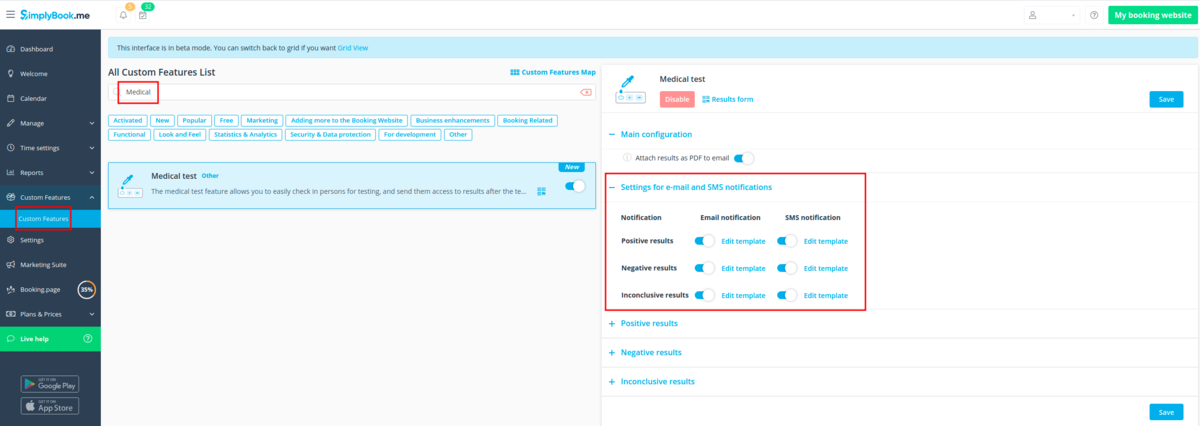The height and width of the screenshot is (426, 1200).
Task: Clear the Medical search field icon
Action: click(x=586, y=92)
